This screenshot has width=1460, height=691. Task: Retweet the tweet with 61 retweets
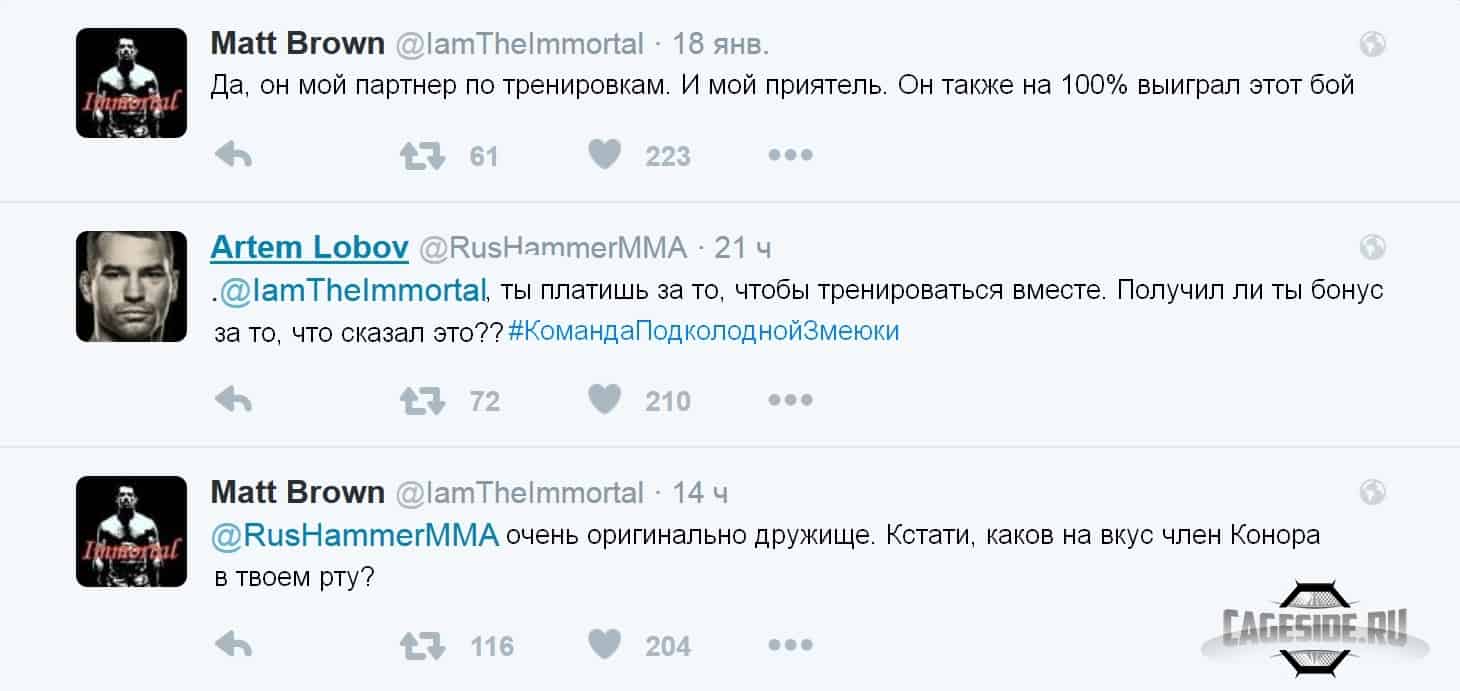(x=422, y=155)
